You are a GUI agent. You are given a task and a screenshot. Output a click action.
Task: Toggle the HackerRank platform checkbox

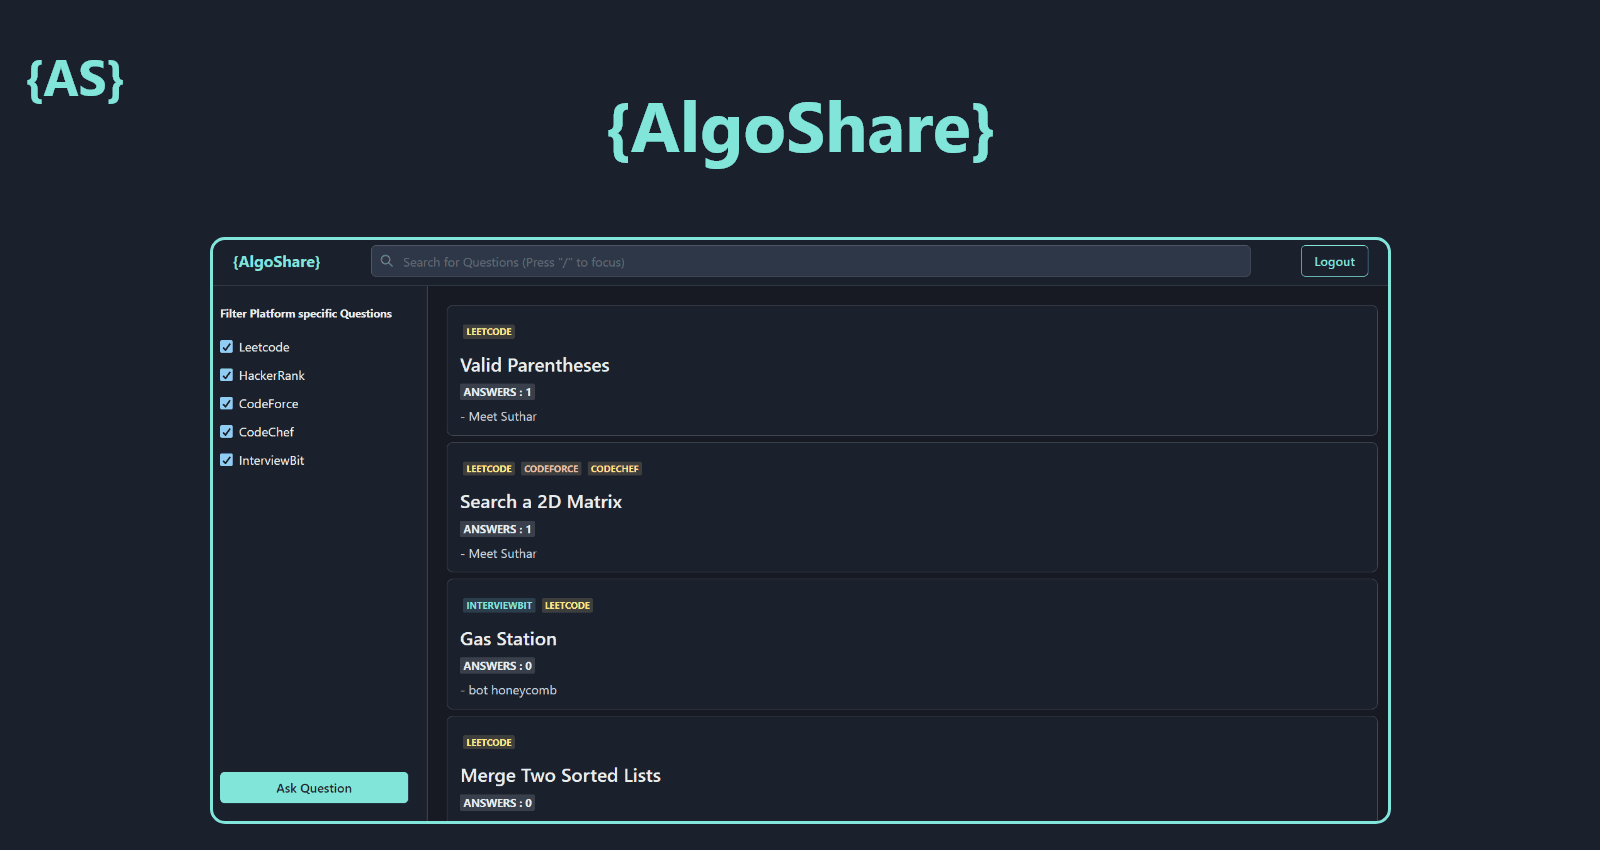227,375
